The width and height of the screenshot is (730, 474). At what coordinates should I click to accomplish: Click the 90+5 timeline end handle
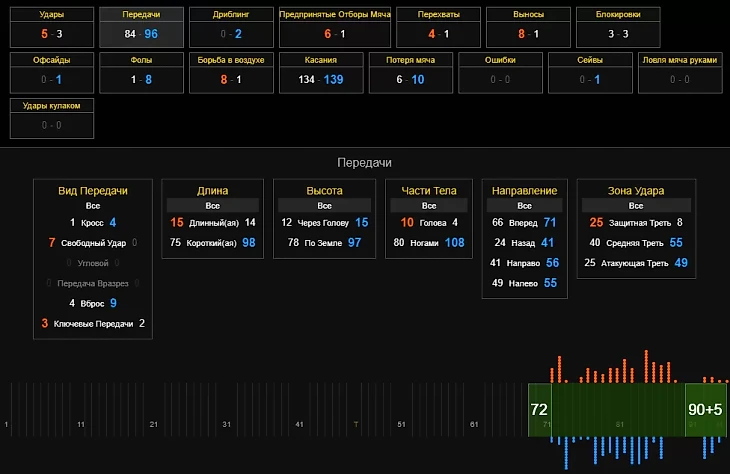(x=705, y=410)
